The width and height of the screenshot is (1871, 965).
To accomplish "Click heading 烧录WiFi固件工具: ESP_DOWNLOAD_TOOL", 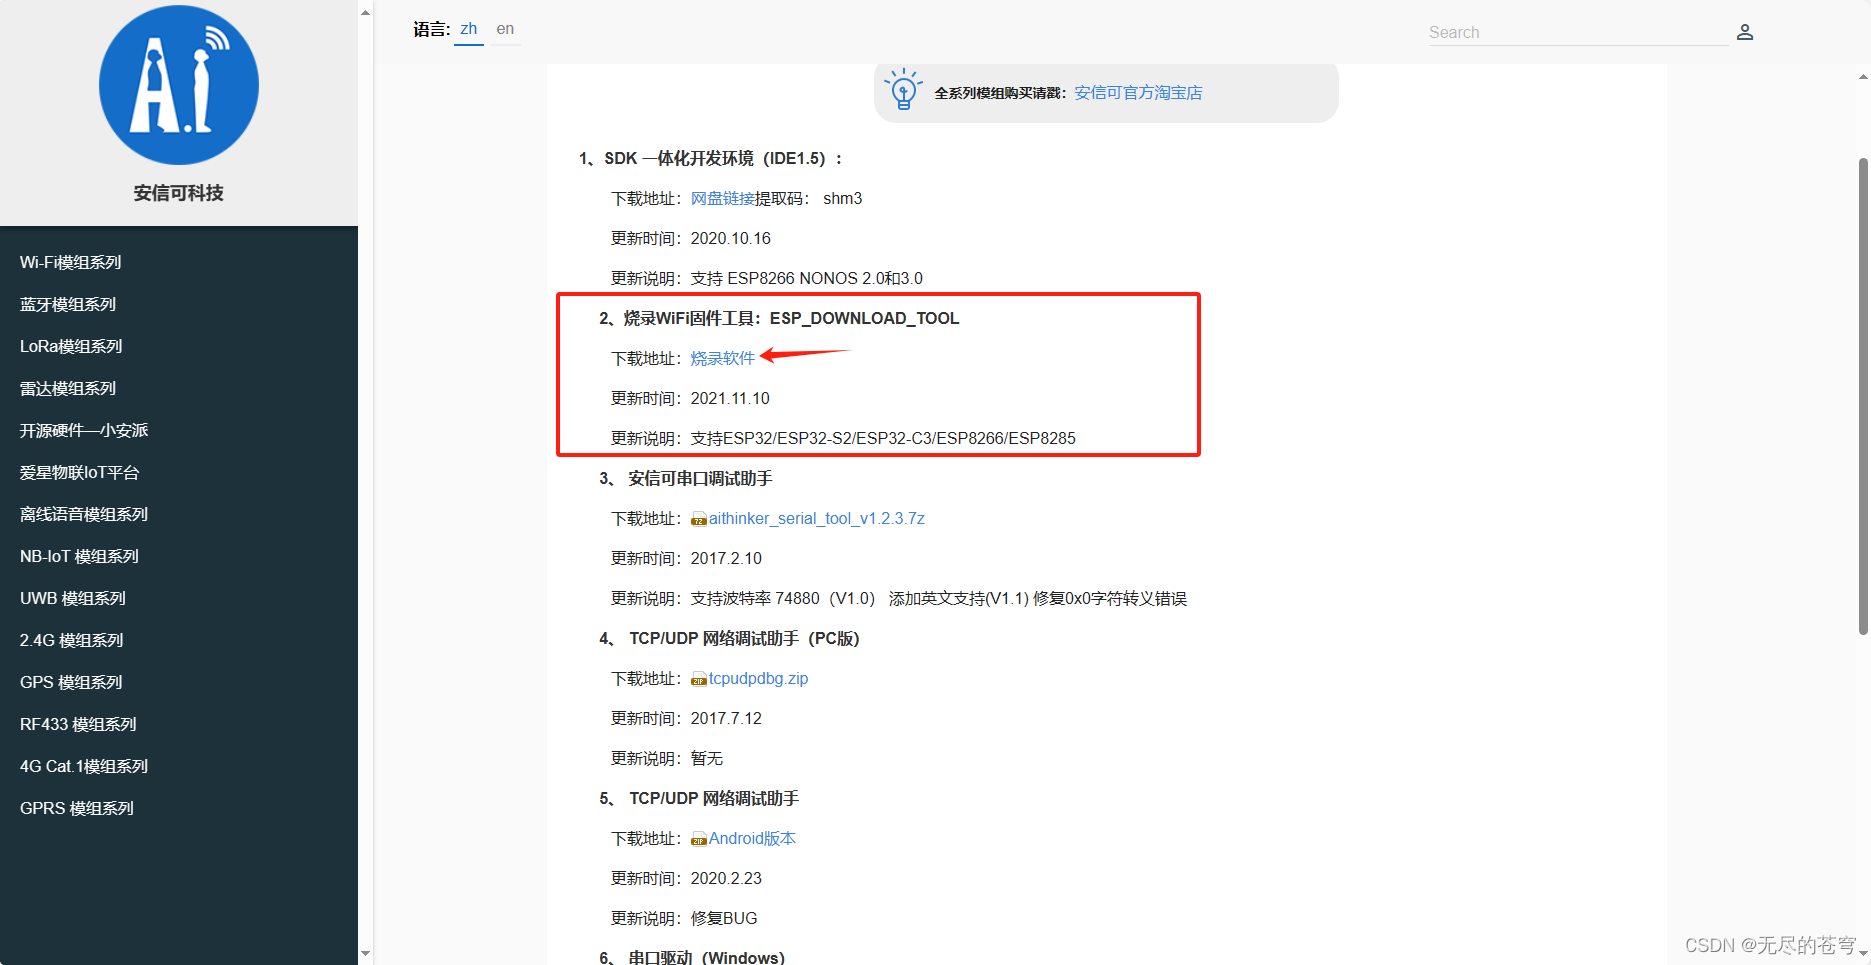I will pyautogui.click(x=791, y=318).
